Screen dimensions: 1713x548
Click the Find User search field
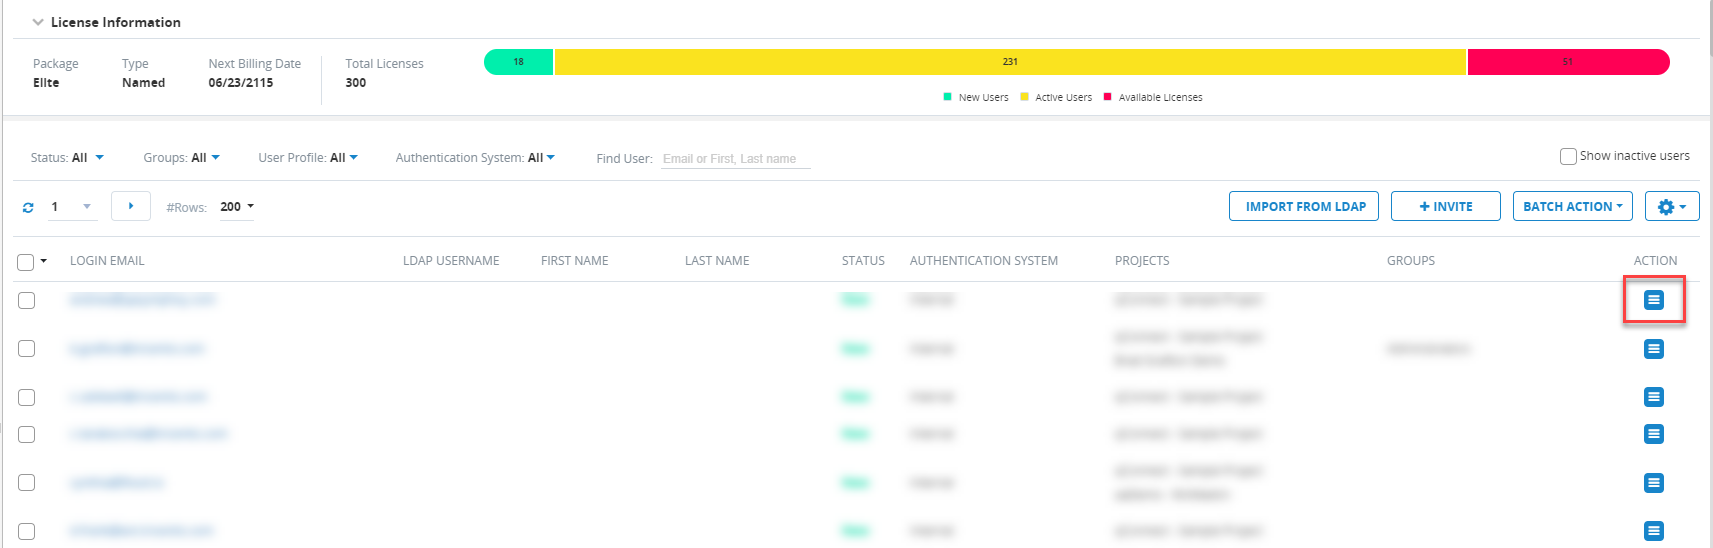[735, 159]
